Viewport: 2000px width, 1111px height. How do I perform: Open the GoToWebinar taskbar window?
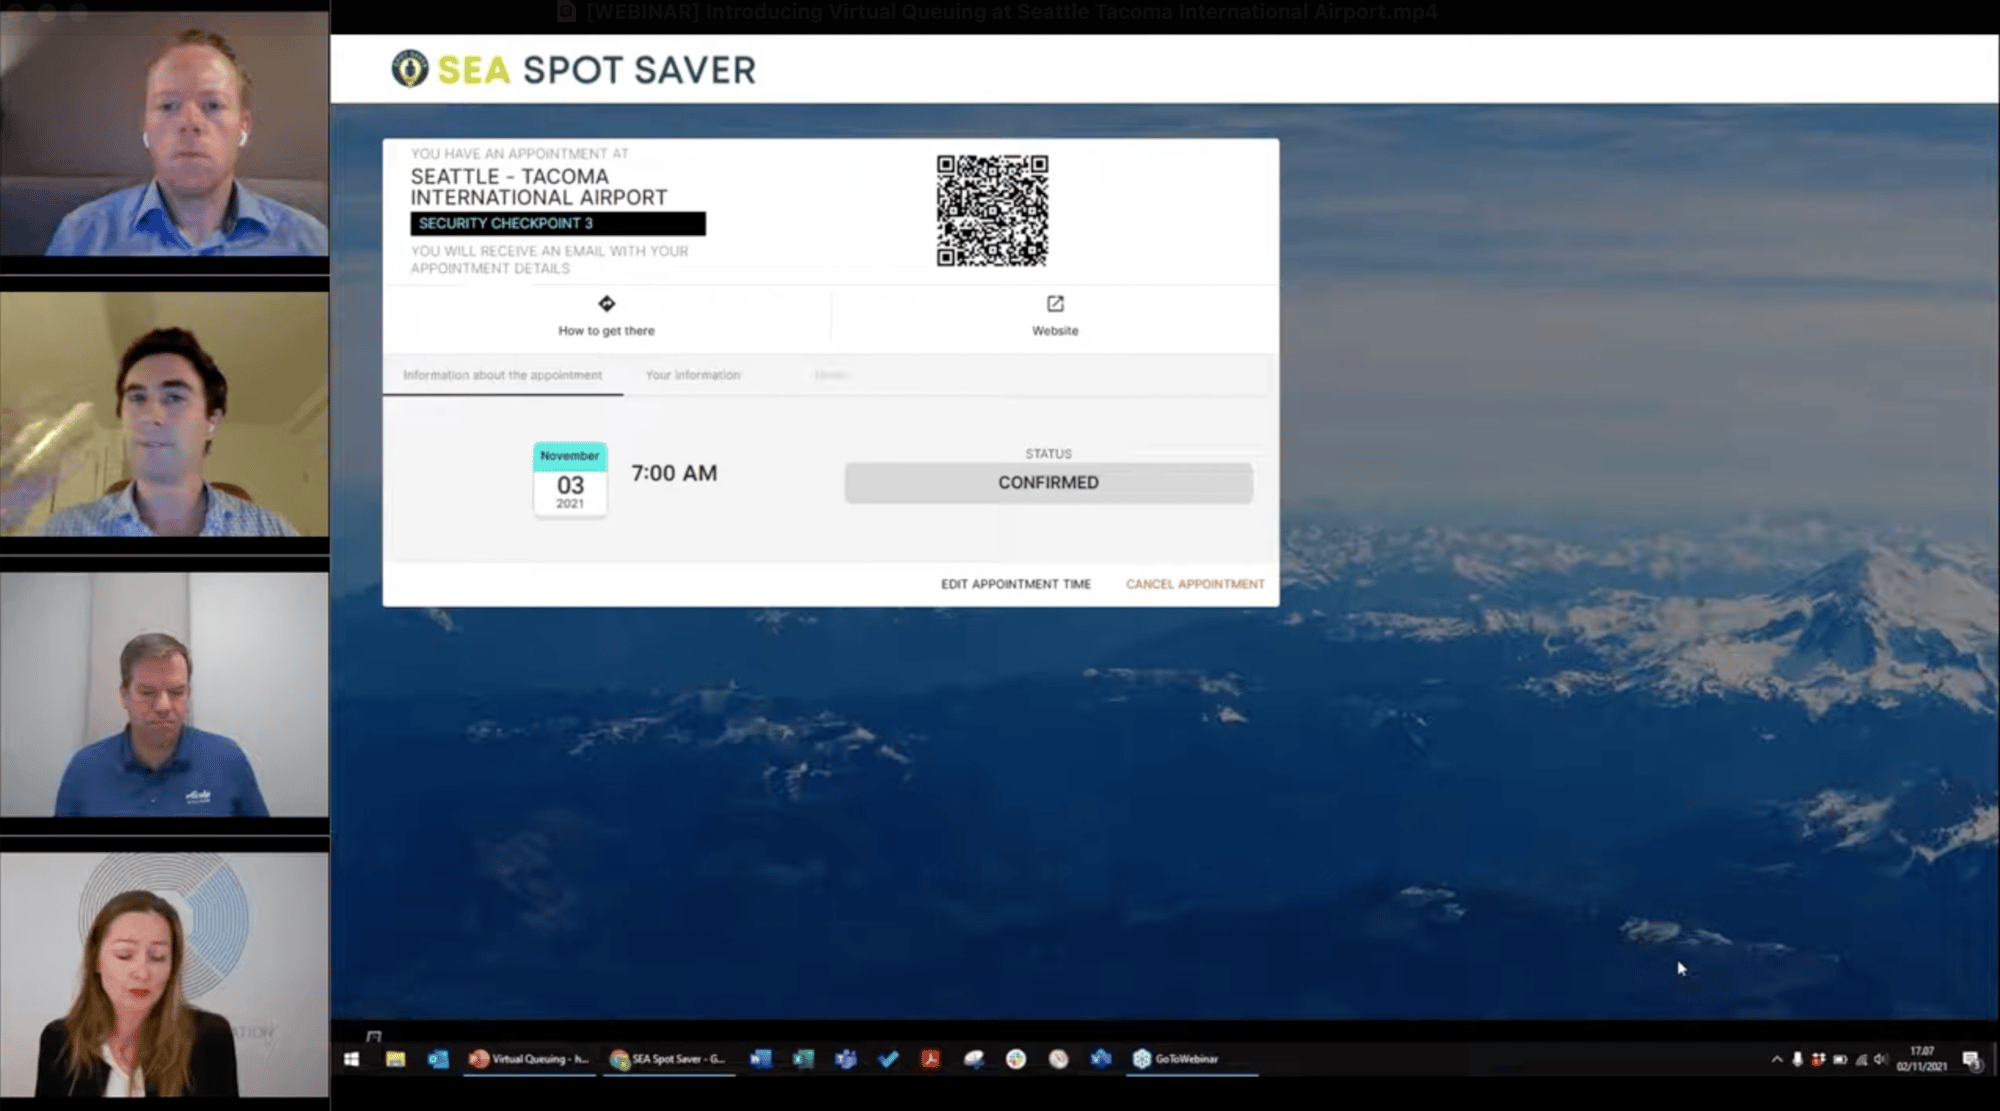click(1194, 1059)
